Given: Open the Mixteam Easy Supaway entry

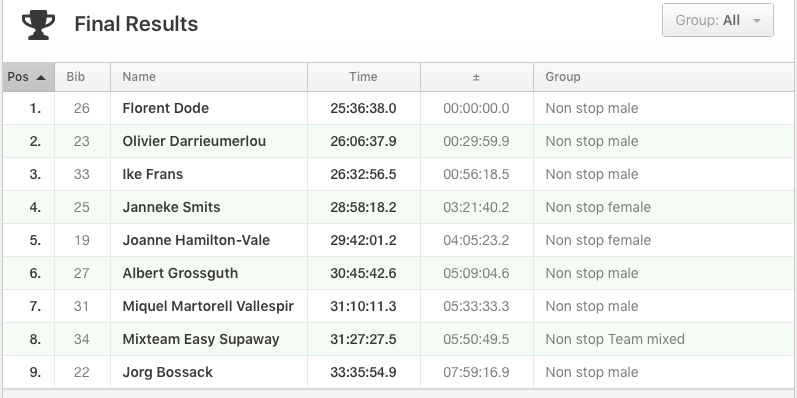Looking at the screenshot, I should 398,340.
